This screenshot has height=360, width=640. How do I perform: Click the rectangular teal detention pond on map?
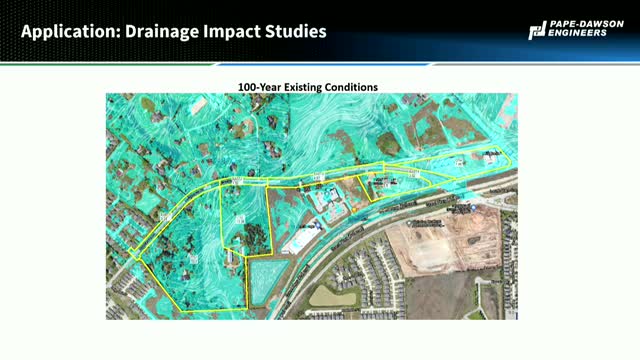tap(267, 282)
